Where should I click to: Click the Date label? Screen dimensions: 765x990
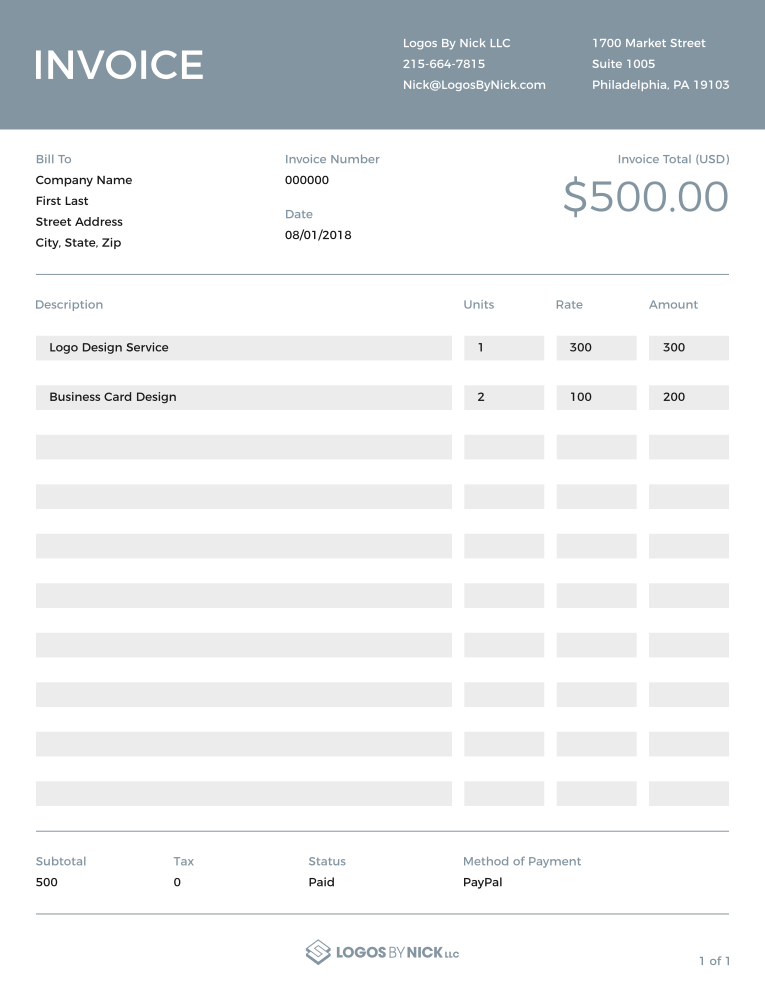[x=299, y=214]
